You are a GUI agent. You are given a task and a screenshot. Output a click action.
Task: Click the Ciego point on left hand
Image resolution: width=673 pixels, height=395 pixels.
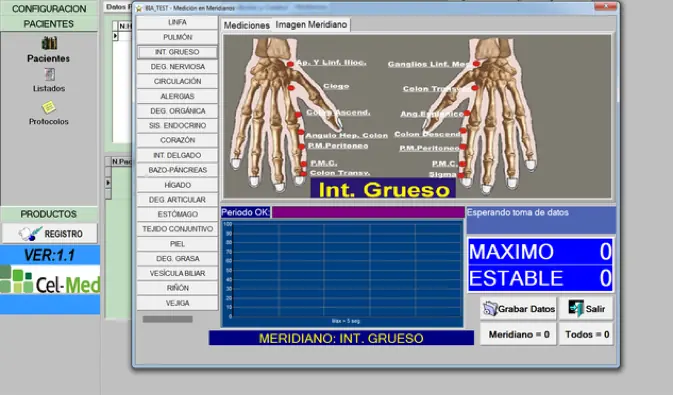[x=291, y=88]
